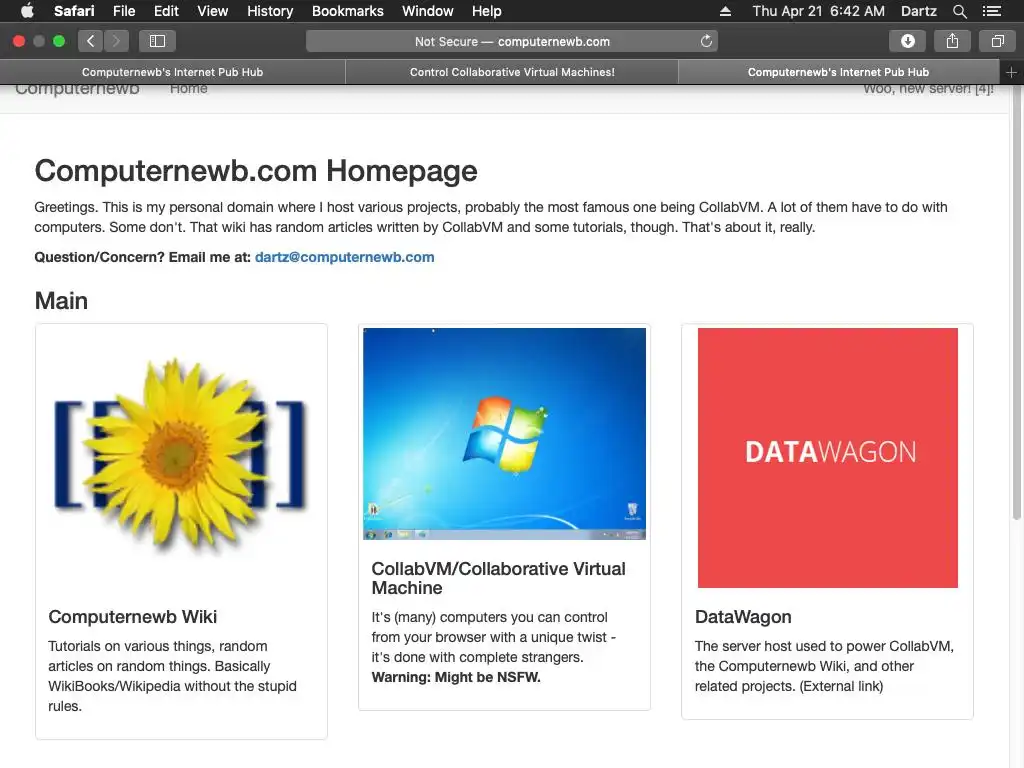Open the Computernewb Wiki card title

[x=133, y=617]
